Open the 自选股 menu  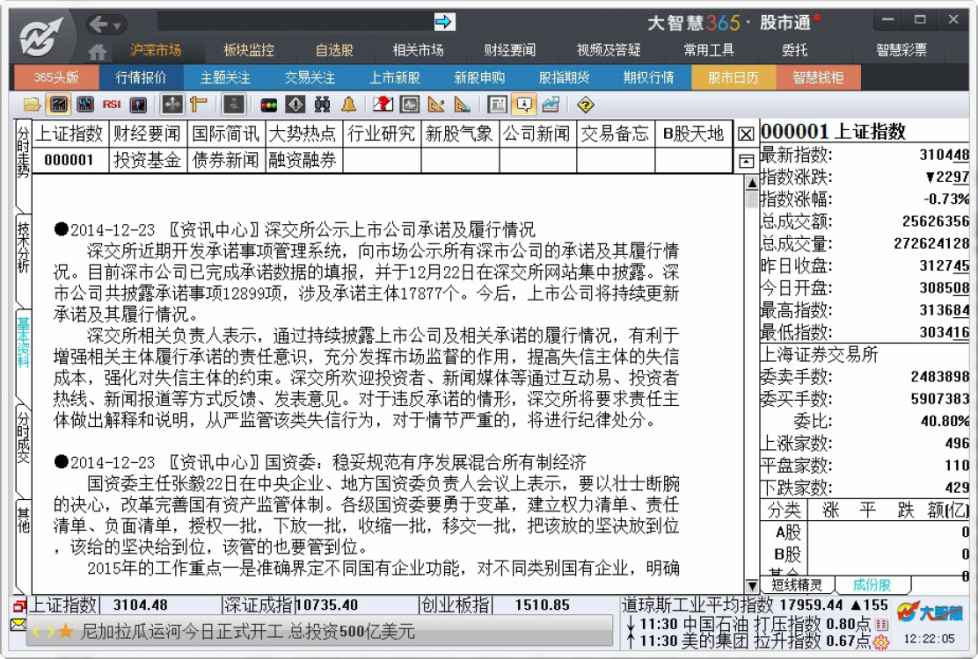click(x=334, y=50)
